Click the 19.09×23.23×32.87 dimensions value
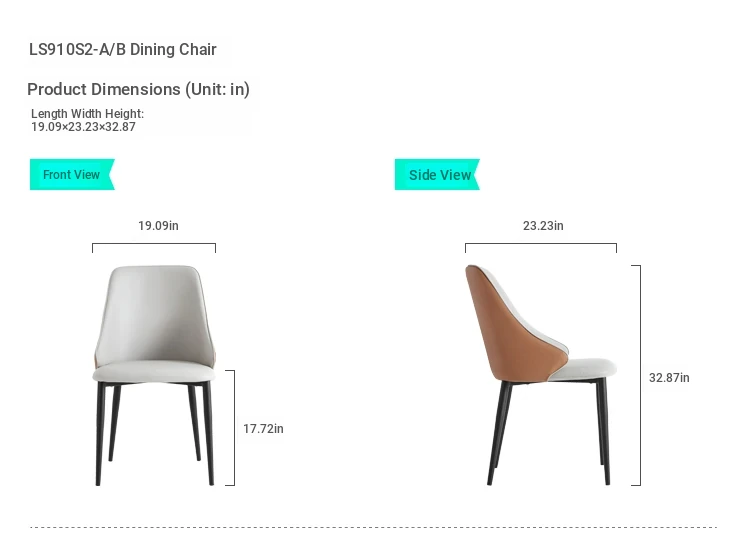This screenshot has height=548, width=750. pyautogui.click(x=83, y=127)
